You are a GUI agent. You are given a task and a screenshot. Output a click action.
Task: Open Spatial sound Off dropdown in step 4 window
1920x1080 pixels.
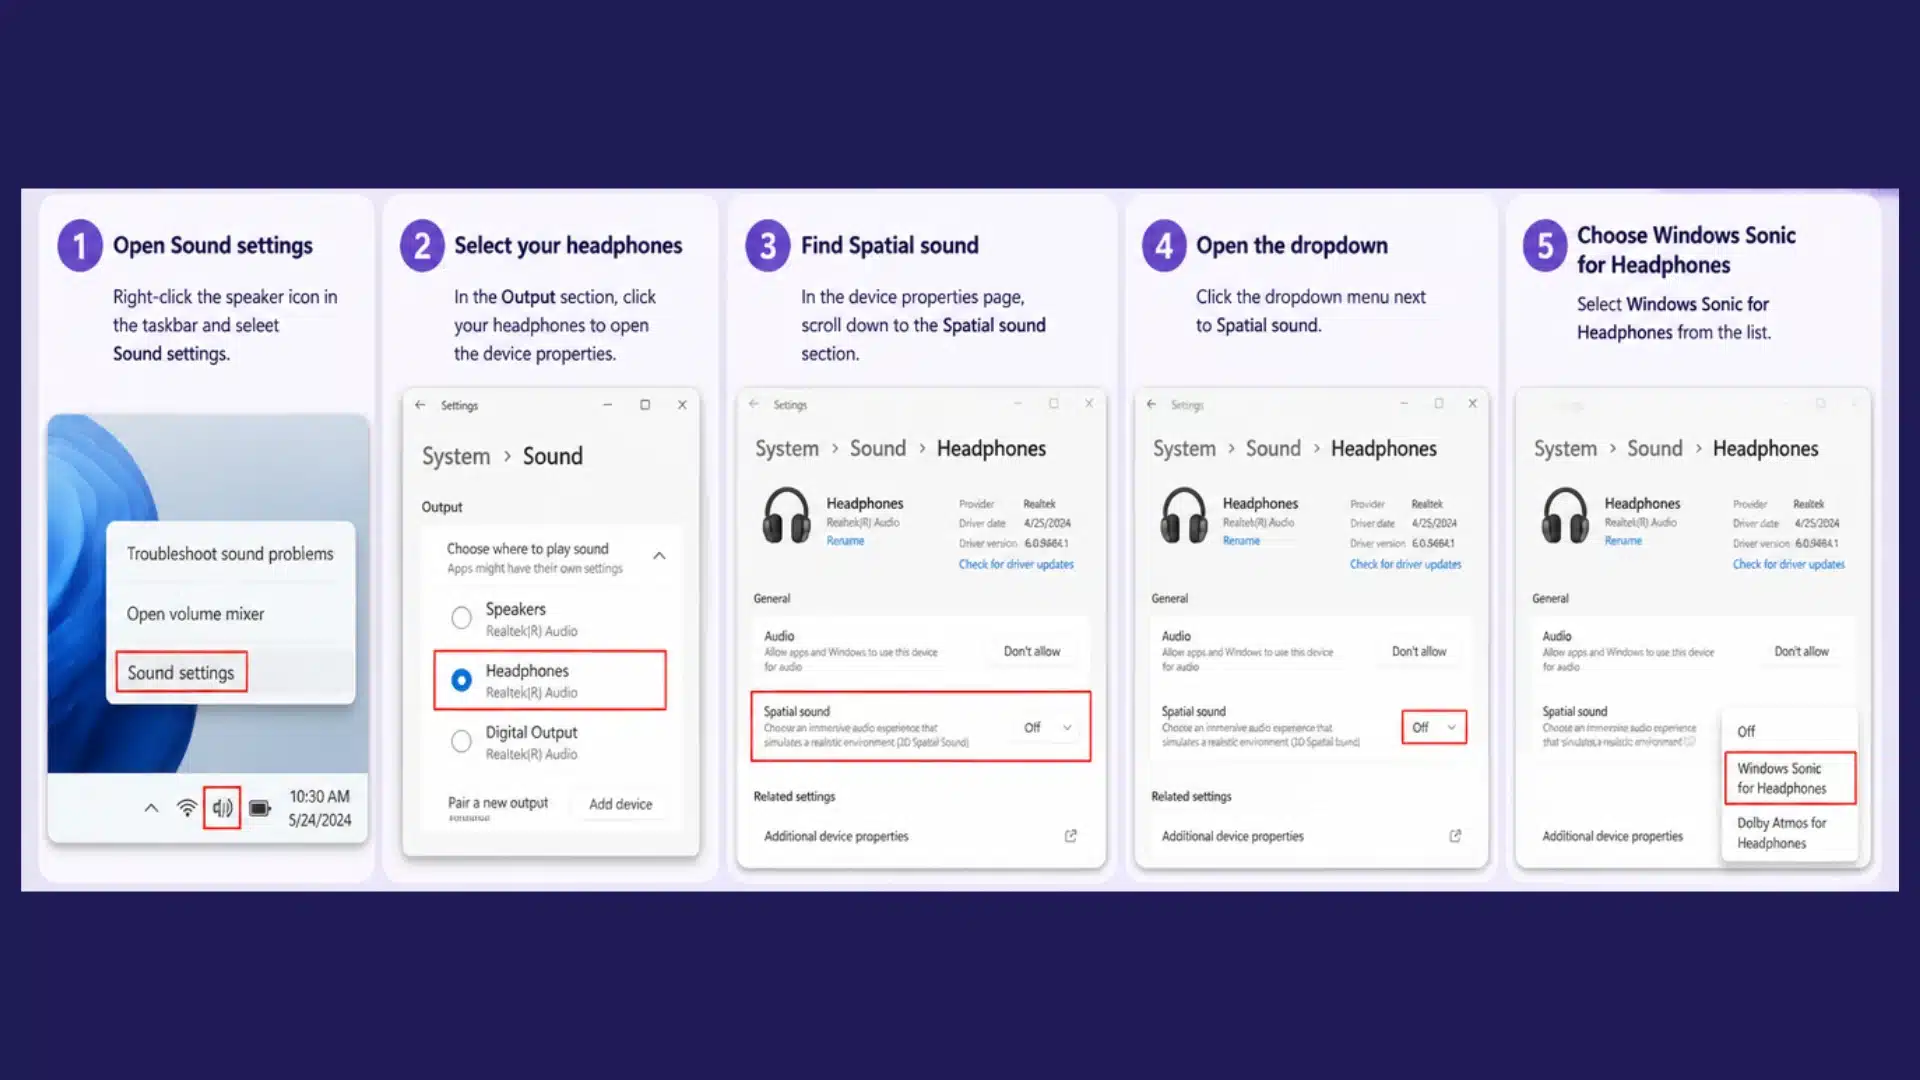(x=1434, y=728)
